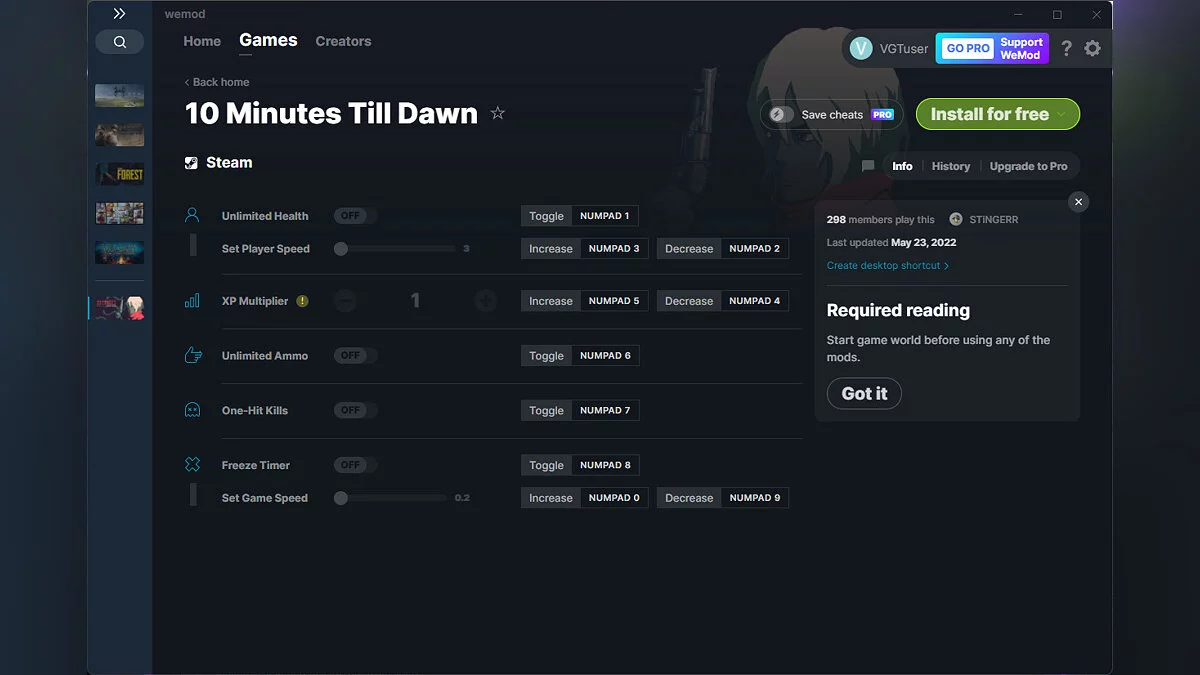Click the XP Multiplier warning info icon
This screenshot has width=1200, height=675.
[x=302, y=301]
